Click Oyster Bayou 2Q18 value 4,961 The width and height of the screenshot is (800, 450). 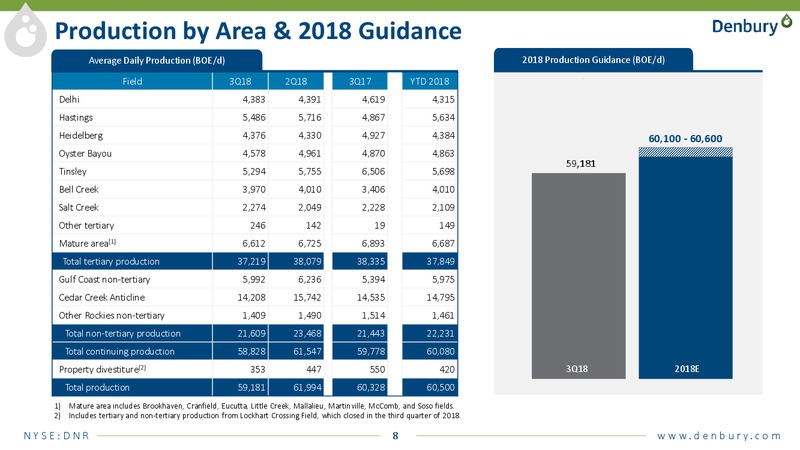click(310, 154)
